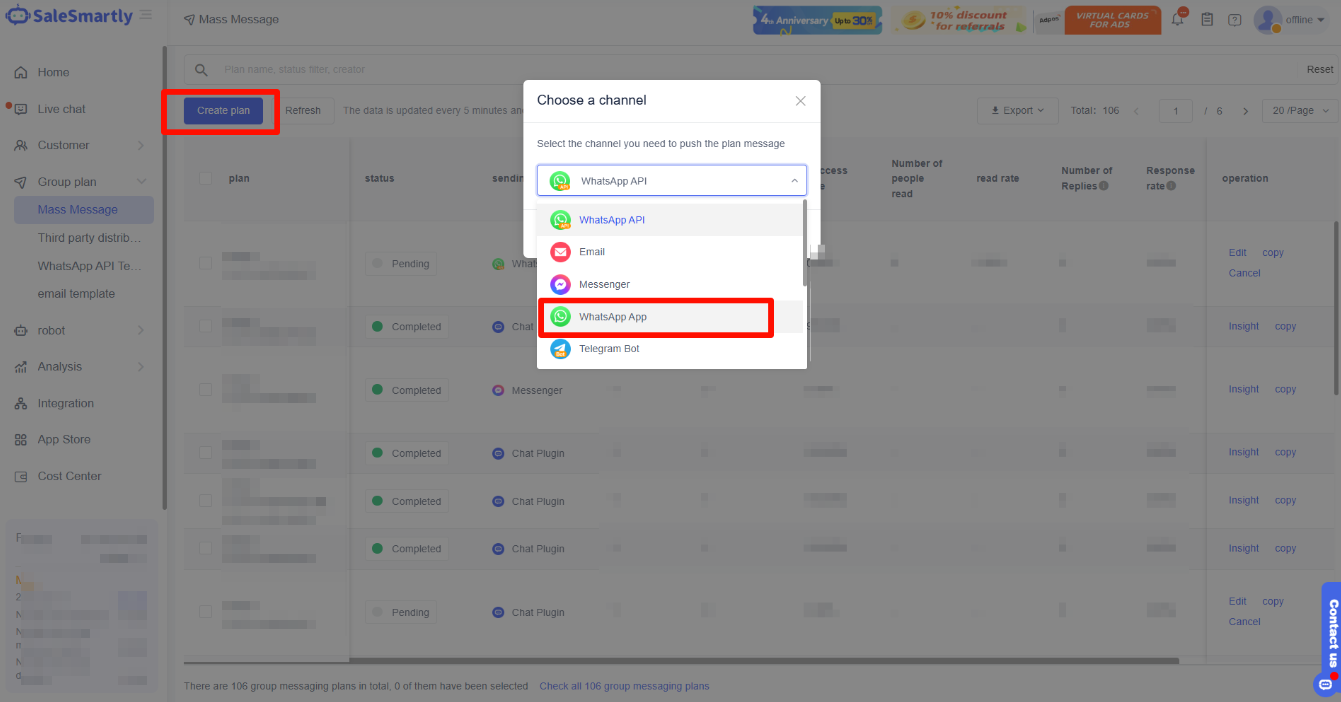Click the Telegram Bot channel icon
The height and width of the screenshot is (702, 1341).
tap(560, 349)
